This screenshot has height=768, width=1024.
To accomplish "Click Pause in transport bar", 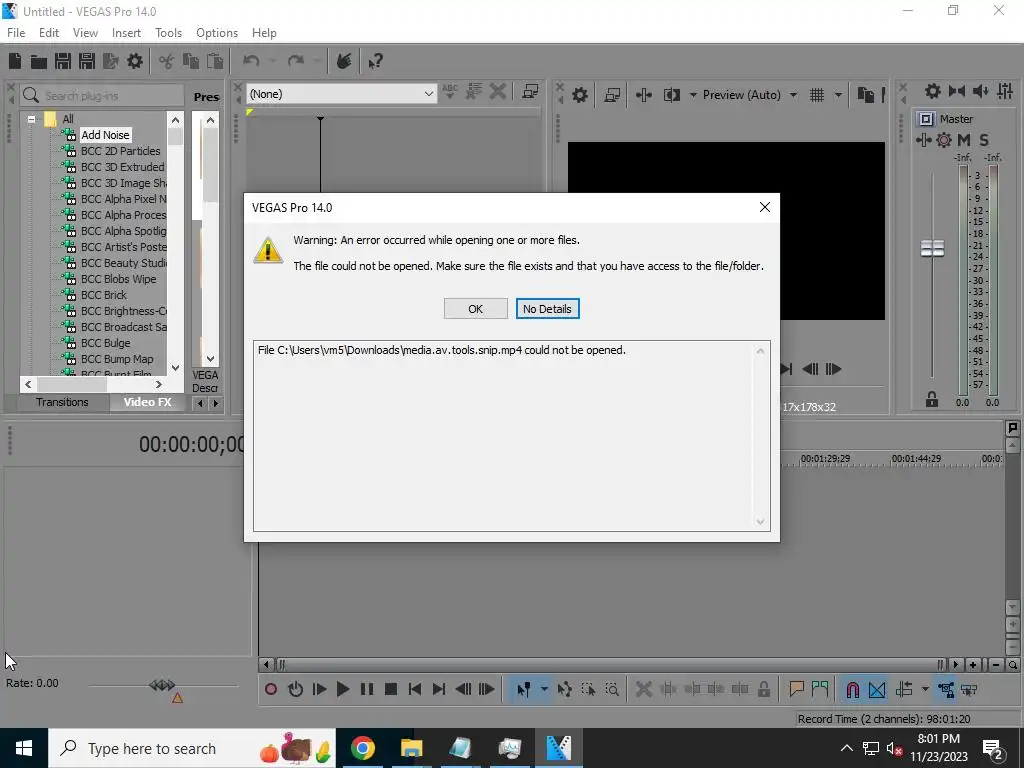I will (x=367, y=689).
